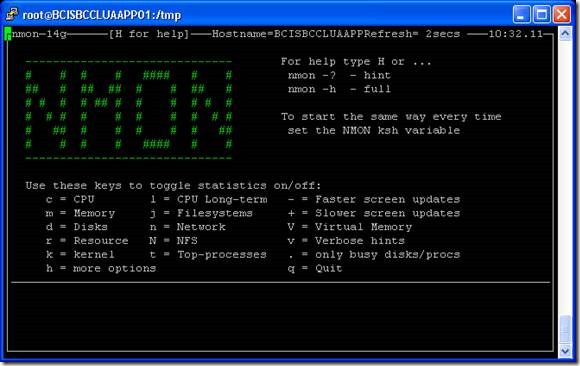This screenshot has height=366, width=580.
Task: Click the green NMON ASCII logo
Action: tap(129, 110)
